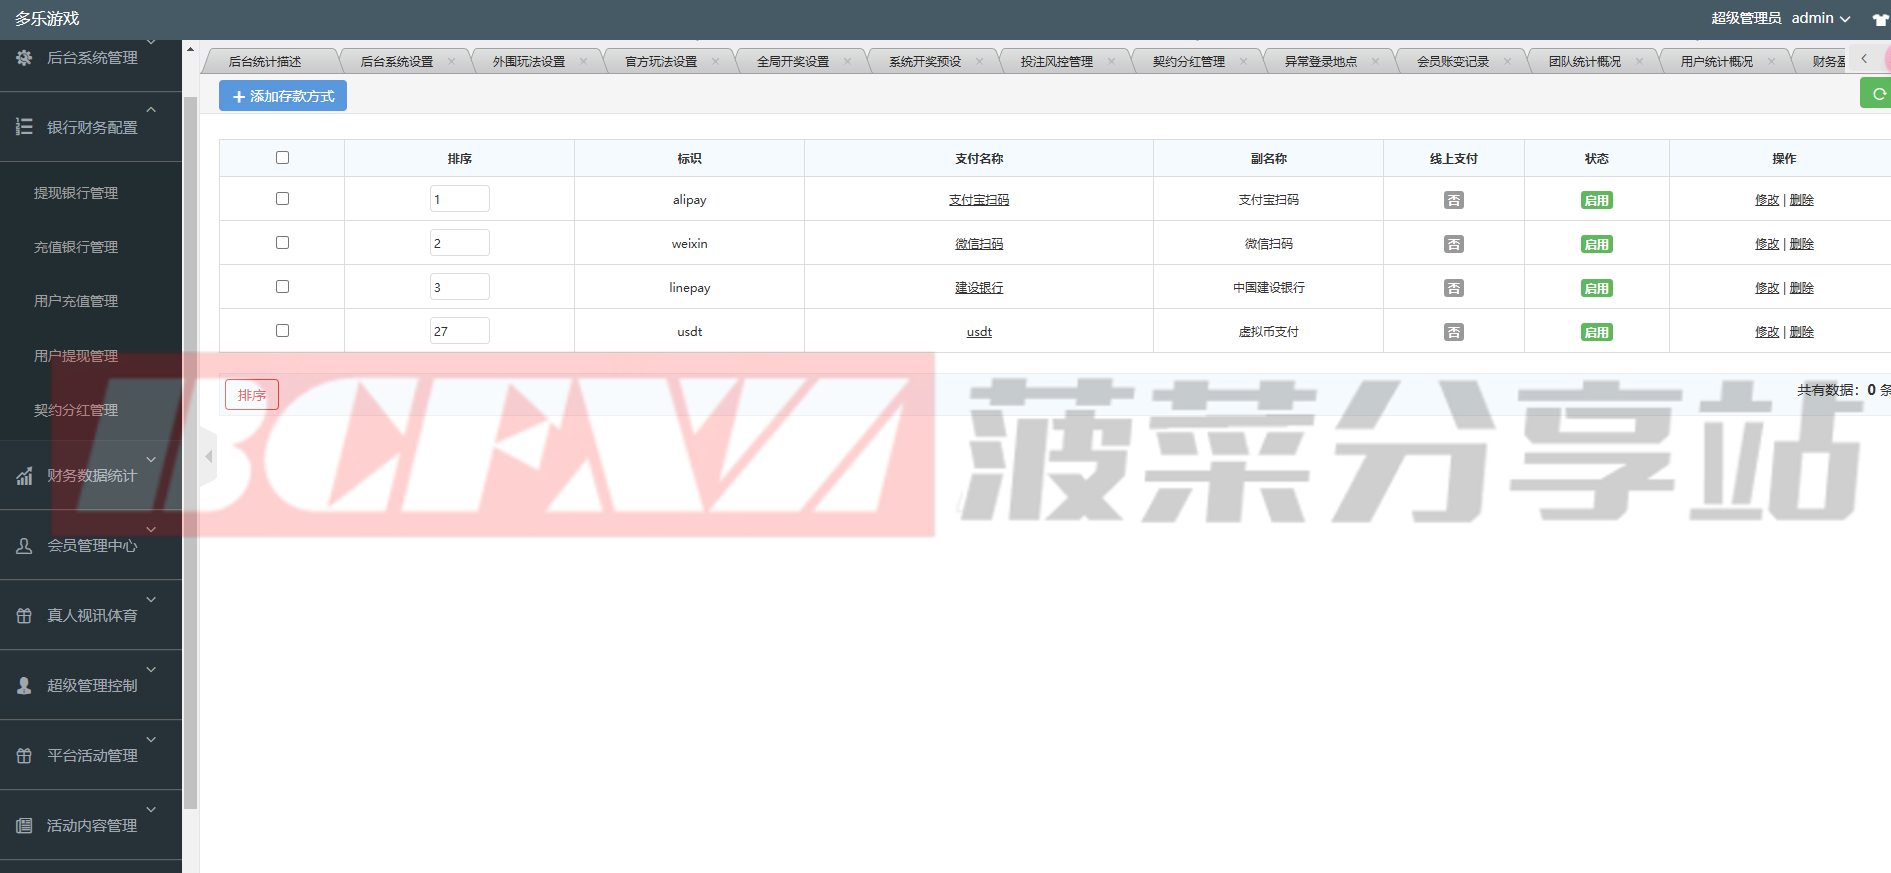Open the admin user dropdown menu
Viewport: 1891px width, 873px height.
tap(1820, 18)
